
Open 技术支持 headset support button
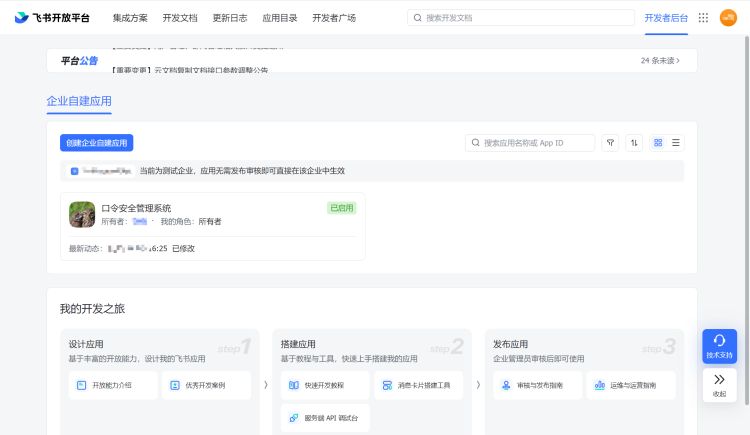719,346
